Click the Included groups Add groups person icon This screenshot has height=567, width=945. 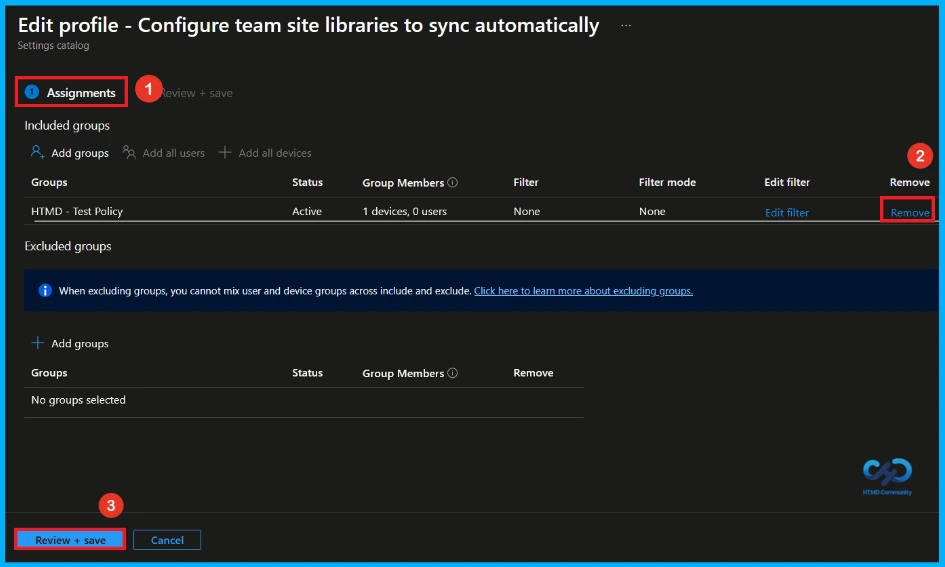[37, 152]
